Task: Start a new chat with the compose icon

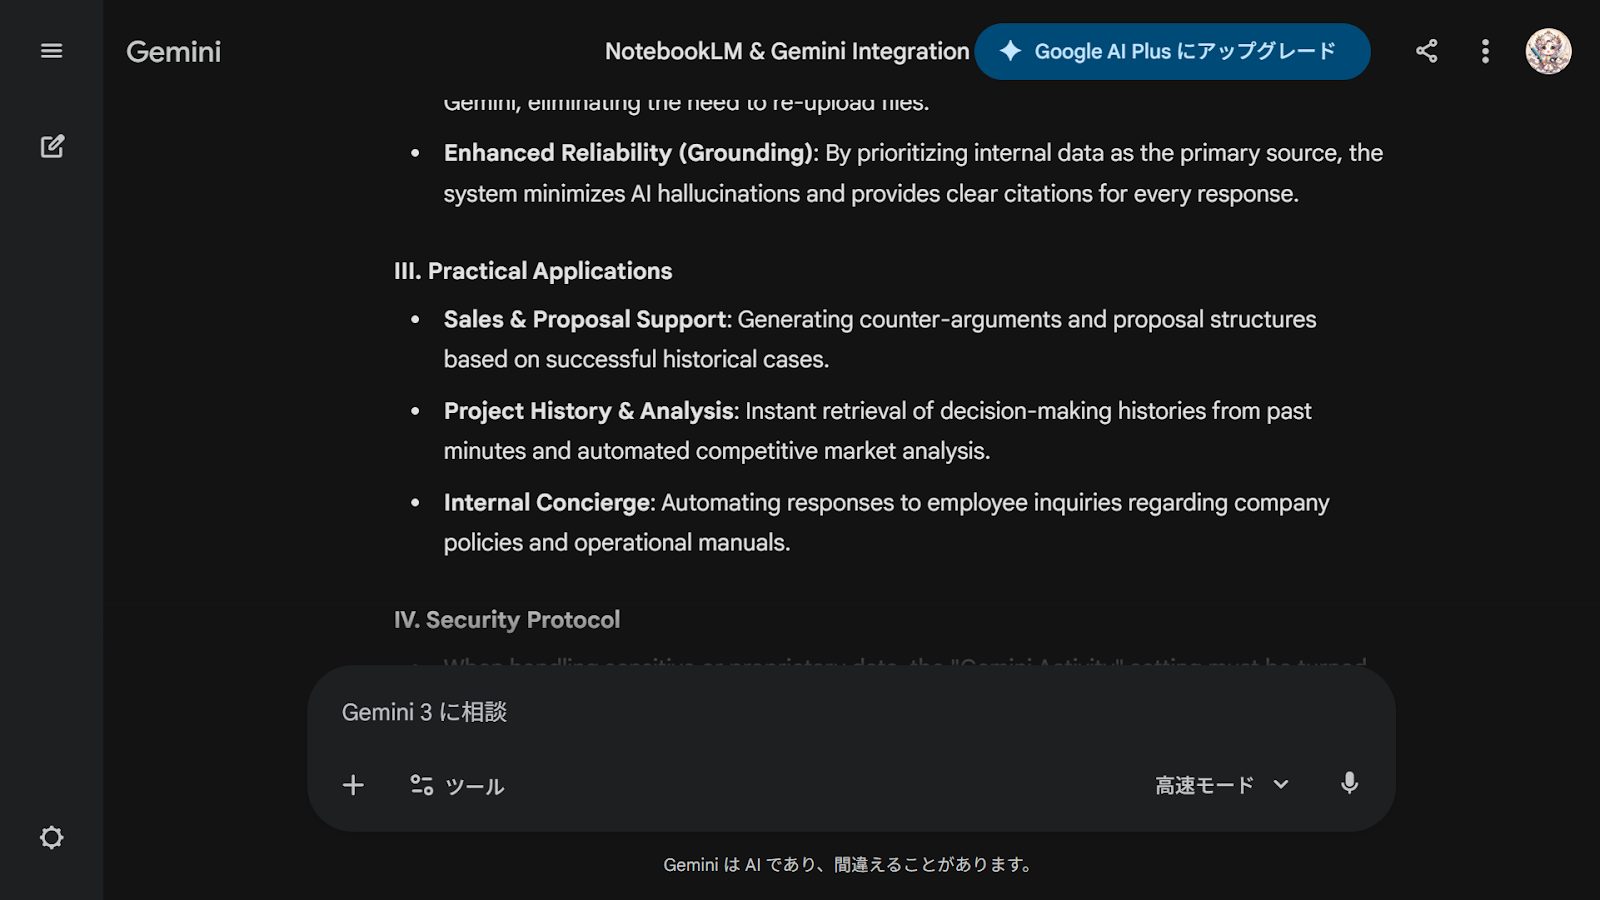Action: tap(52, 147)
